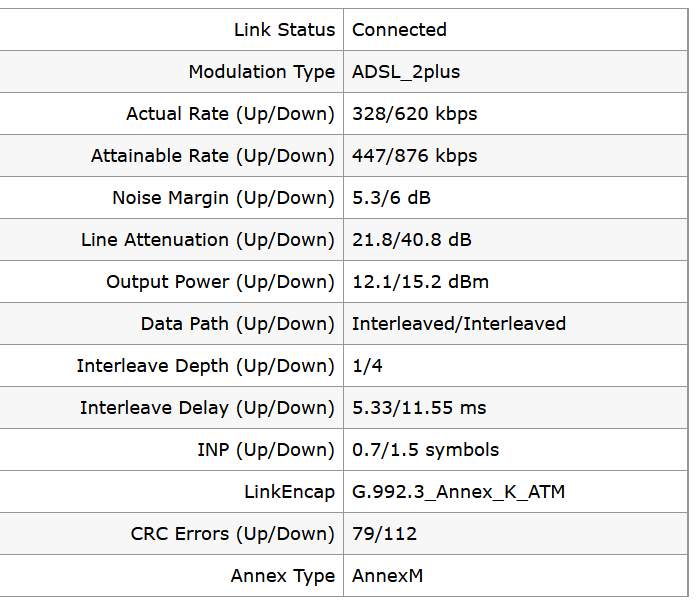Select the ADSL_2plus modulation value

coord(406,72)
